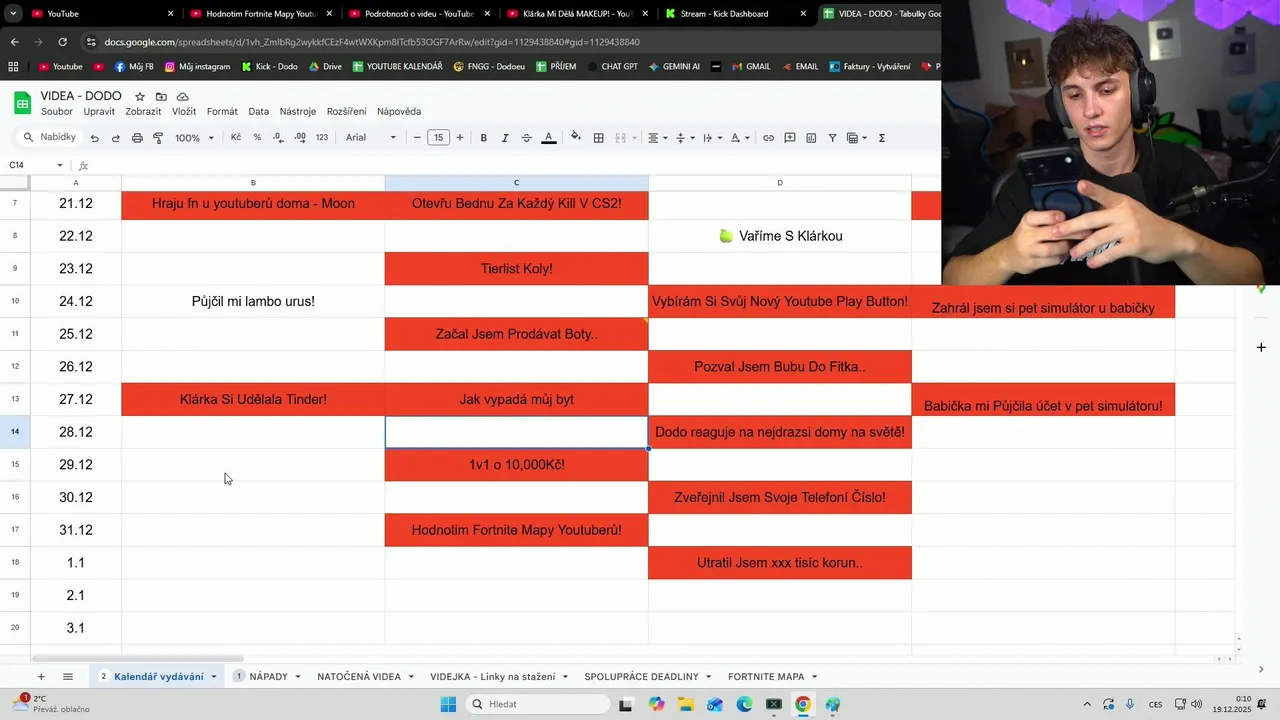
Task: Open the cell borders tool
Action: [598, 138]
